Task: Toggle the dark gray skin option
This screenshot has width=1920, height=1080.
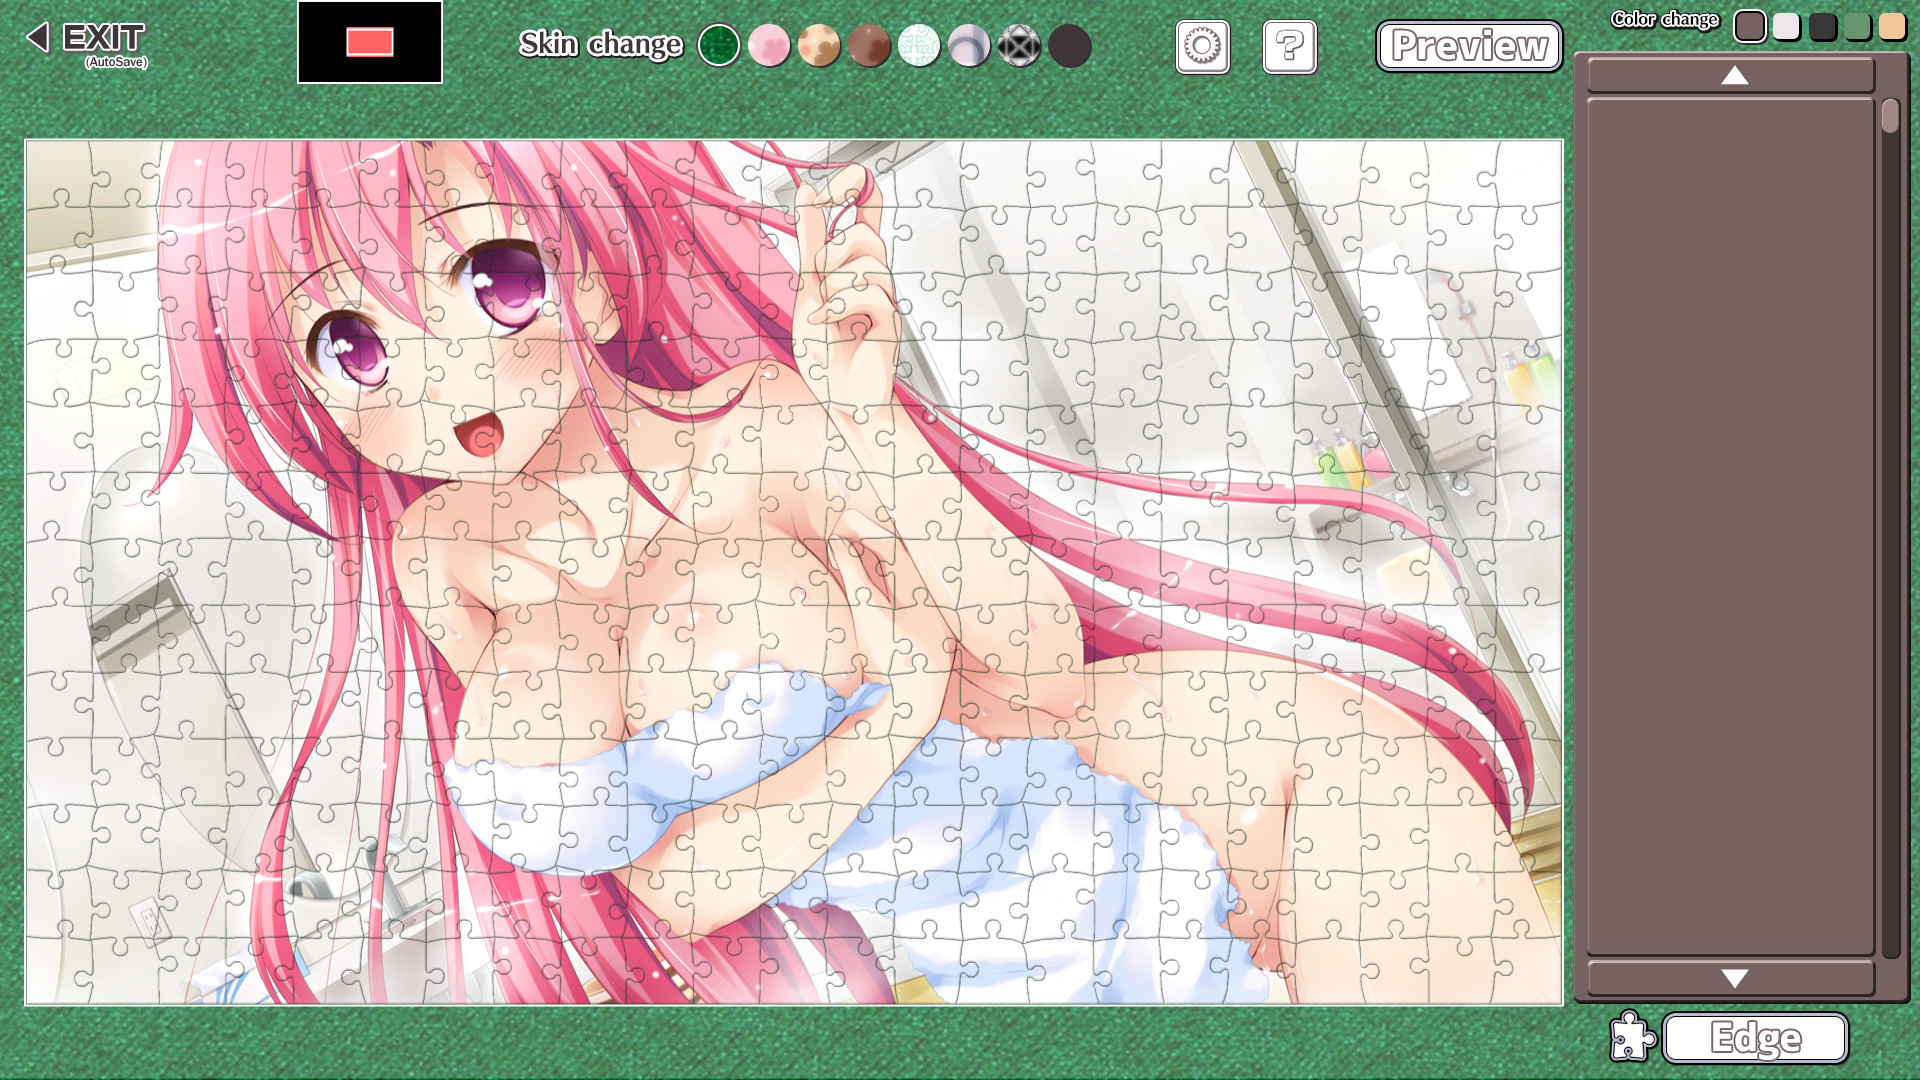Action: pos(1068,46)
